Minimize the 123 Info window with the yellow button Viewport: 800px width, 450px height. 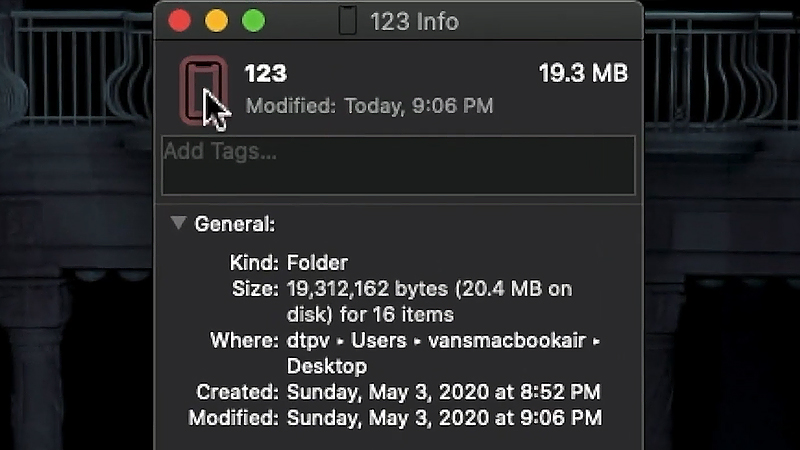[x=216, y=20]
